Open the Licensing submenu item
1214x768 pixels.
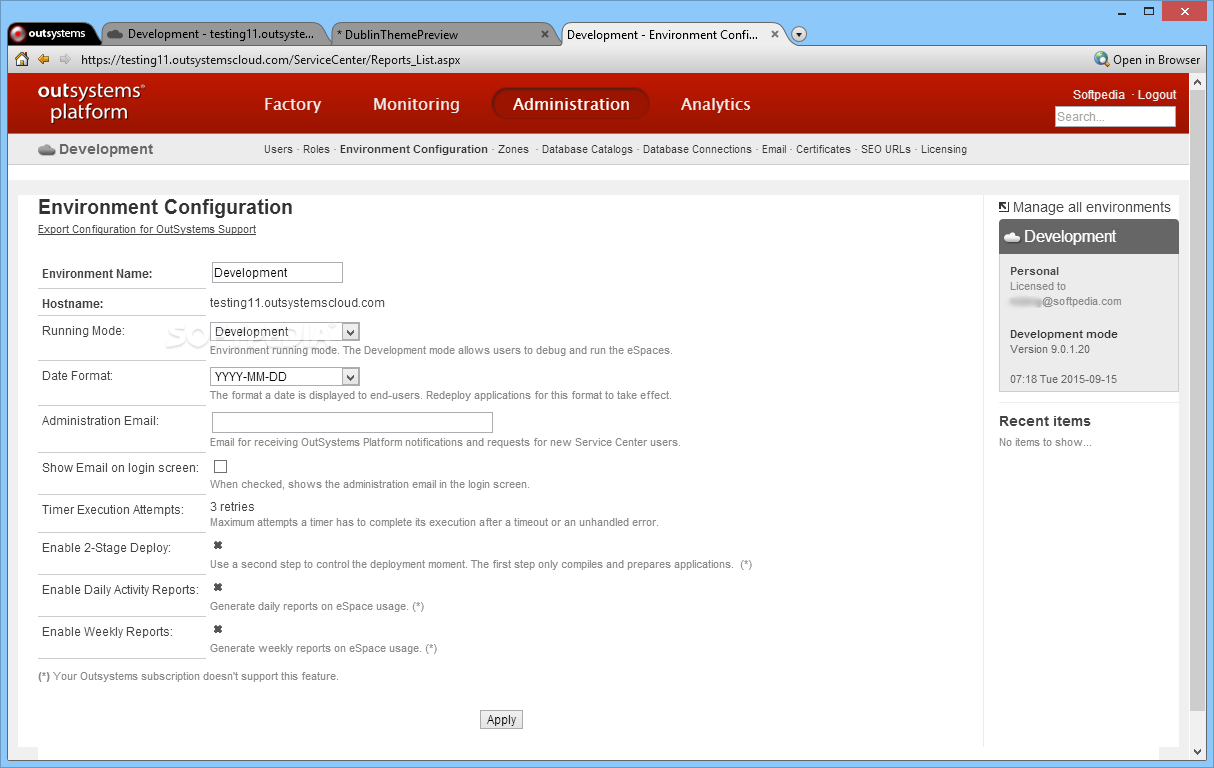tap(944, 149)
